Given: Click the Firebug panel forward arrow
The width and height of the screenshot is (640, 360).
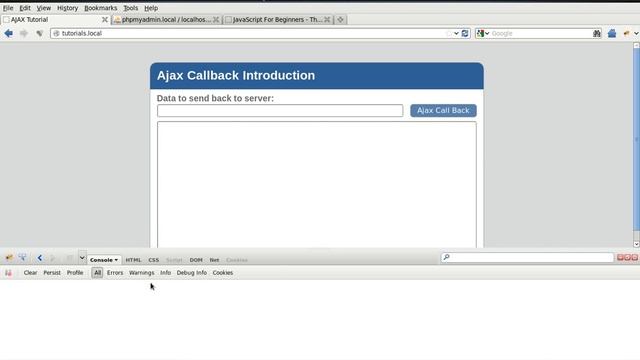Looking at the screenshot, I should (53, 258).
